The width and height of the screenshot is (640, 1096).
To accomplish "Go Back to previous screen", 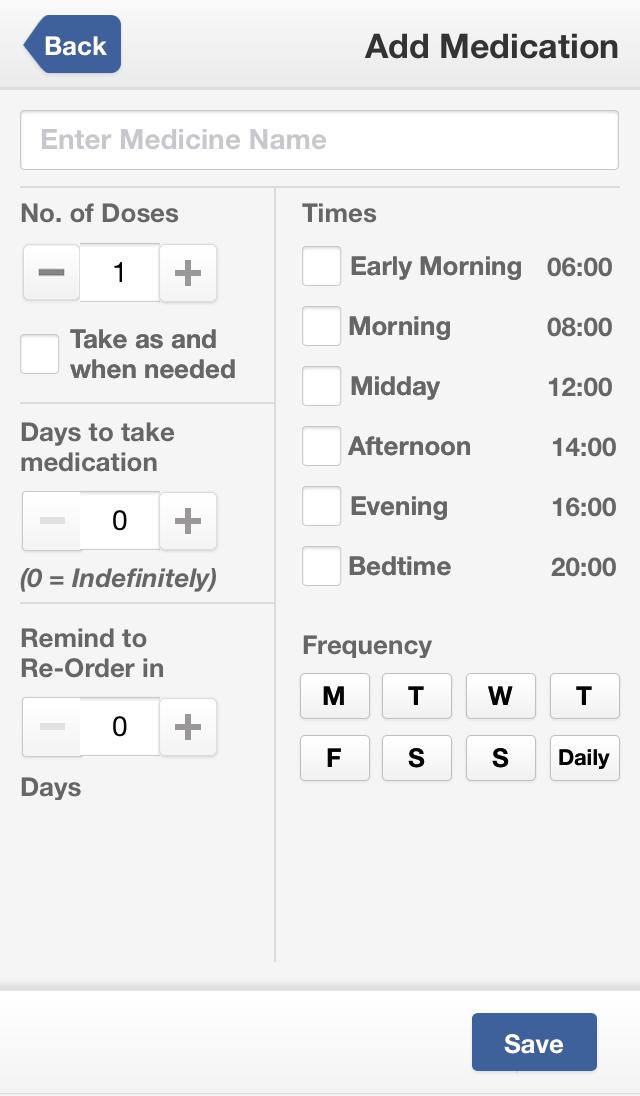I will click(73, 45).
